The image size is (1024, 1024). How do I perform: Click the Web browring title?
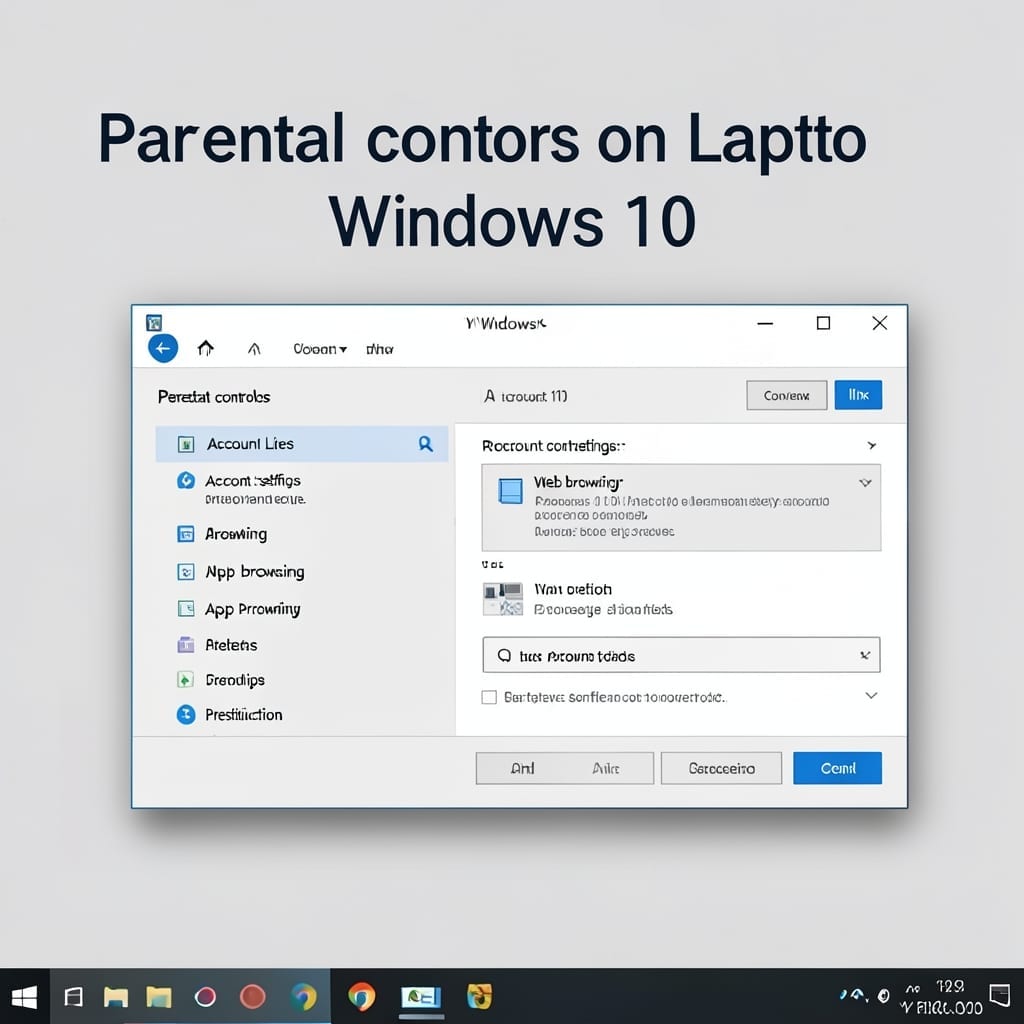pyautogui.click(x=578, y=482)
